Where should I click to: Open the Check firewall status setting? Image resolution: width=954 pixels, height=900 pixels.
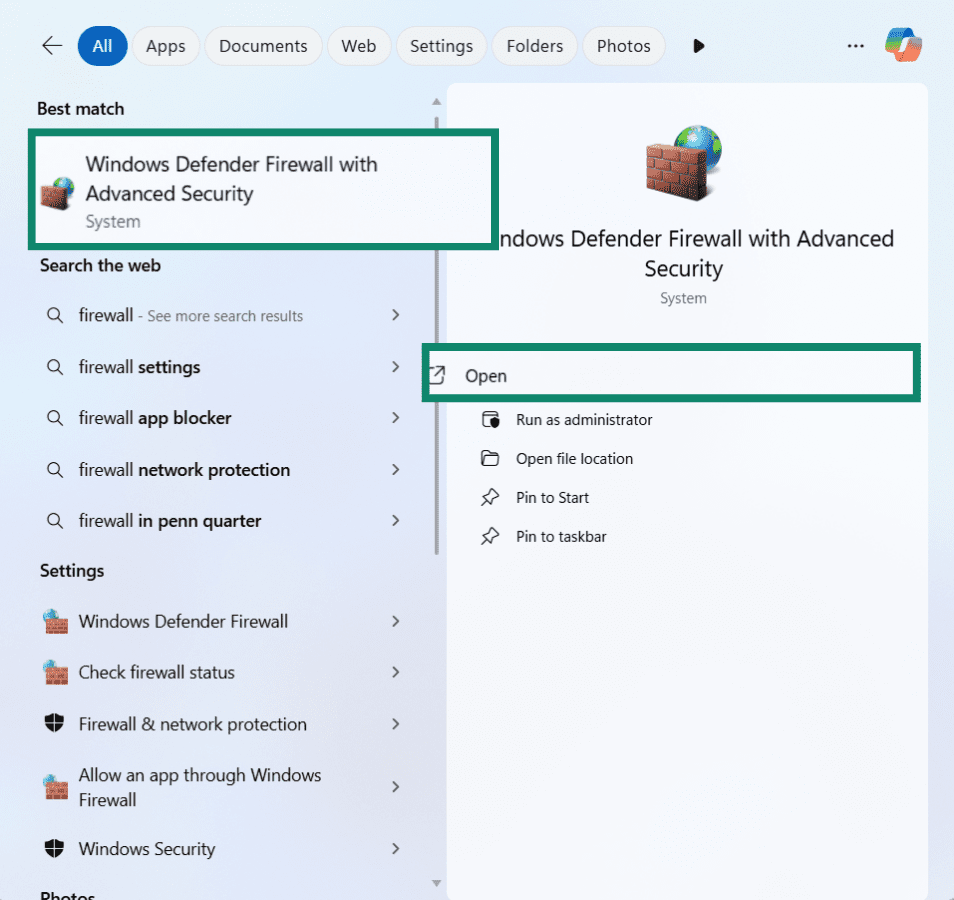tap(157, 673)
